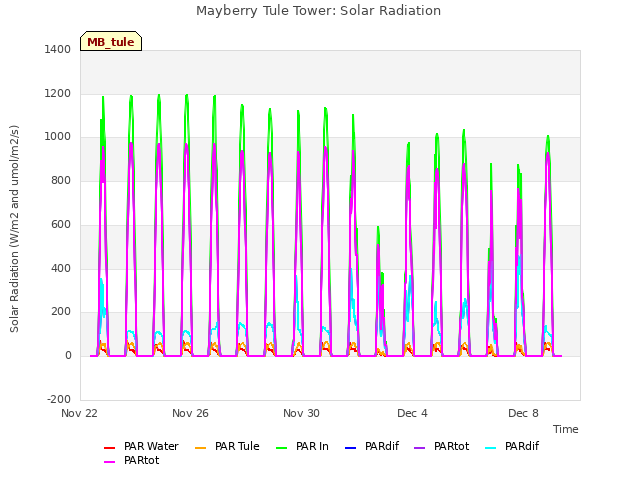Viewport: 640px width, 480px height.
Task: Click the -200 y-axis tick label
Action: (59, 399)
